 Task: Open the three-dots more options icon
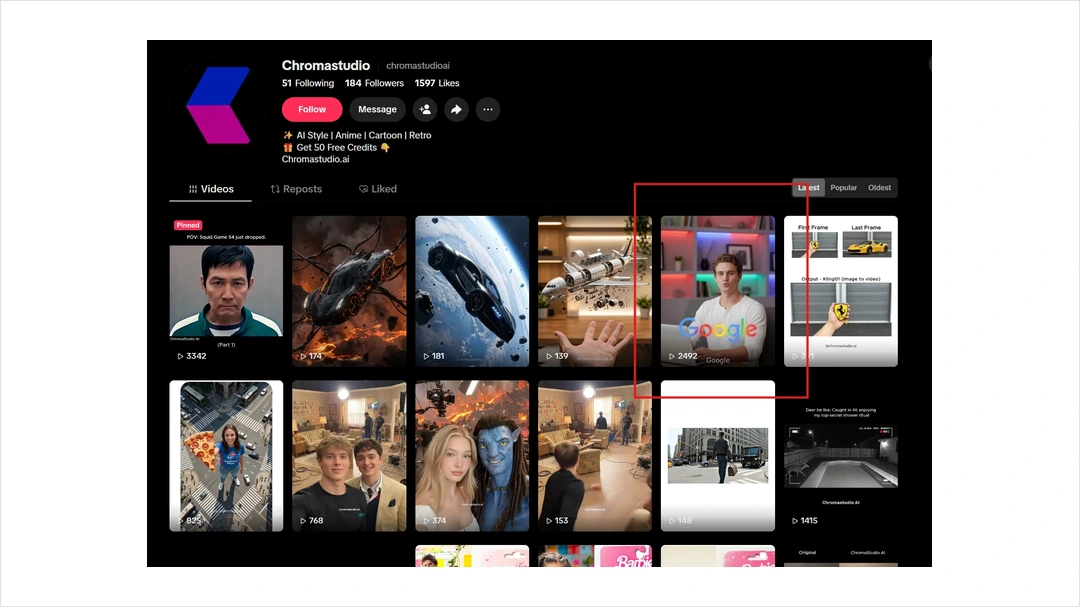488,110
